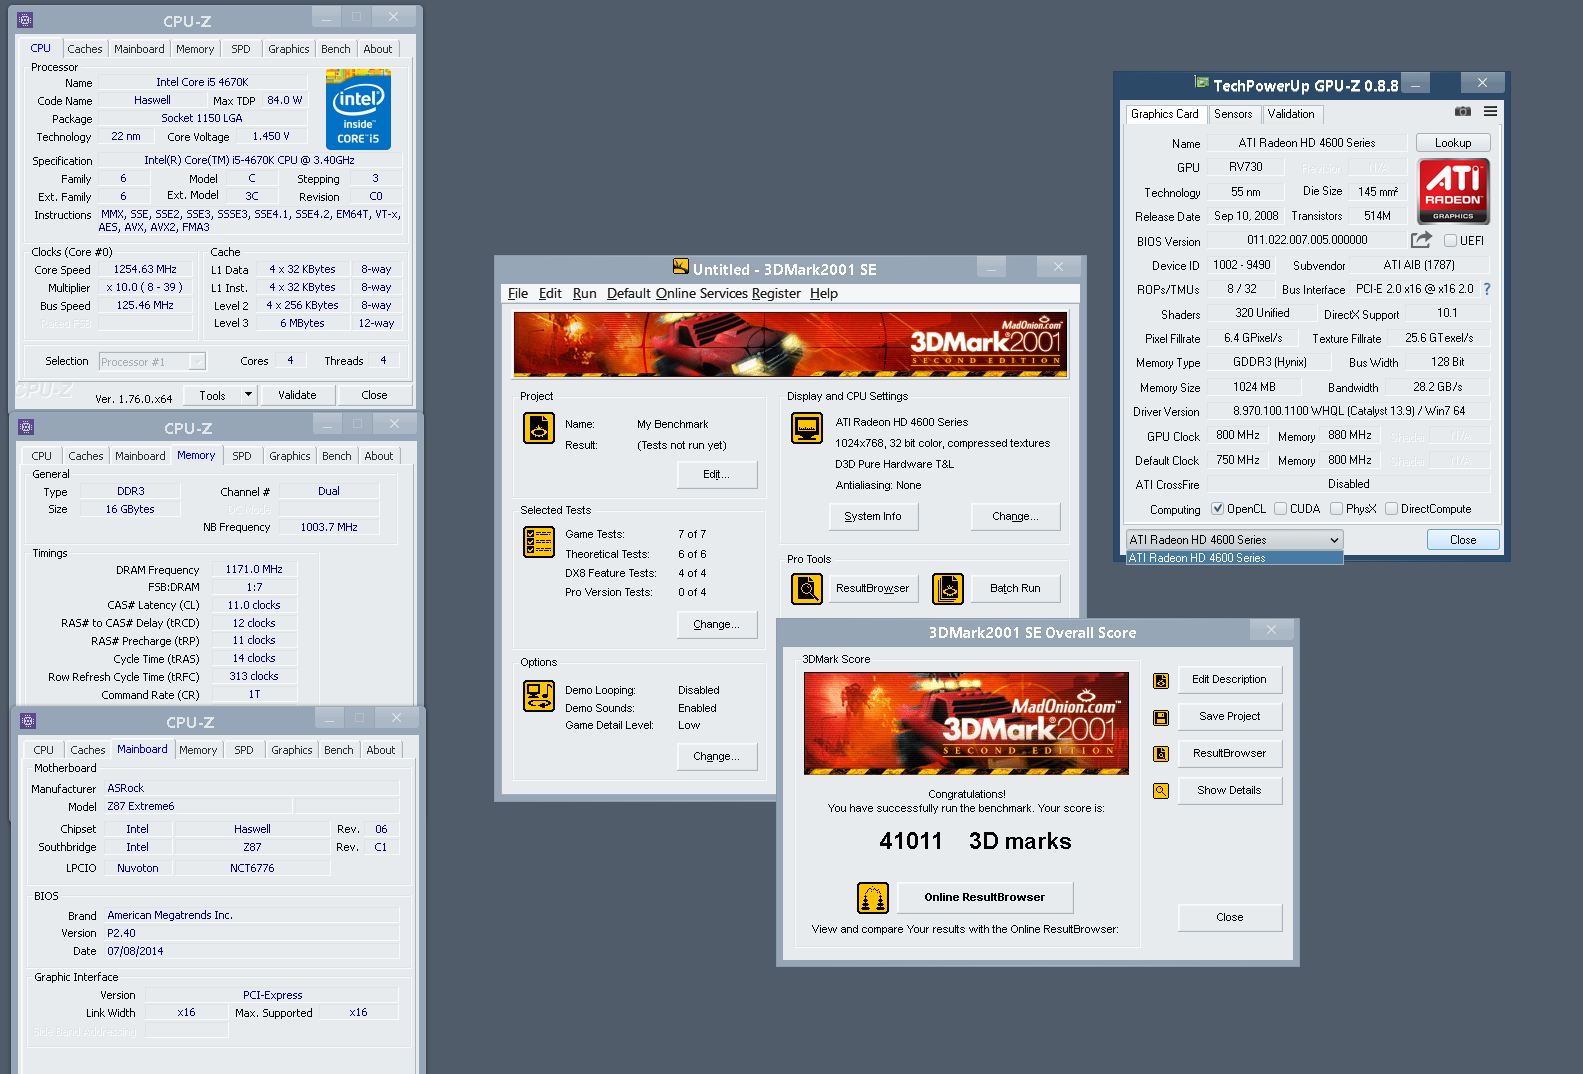Click the Batch Run icon
The image size is (1583, 1074).
click(948, 589)
